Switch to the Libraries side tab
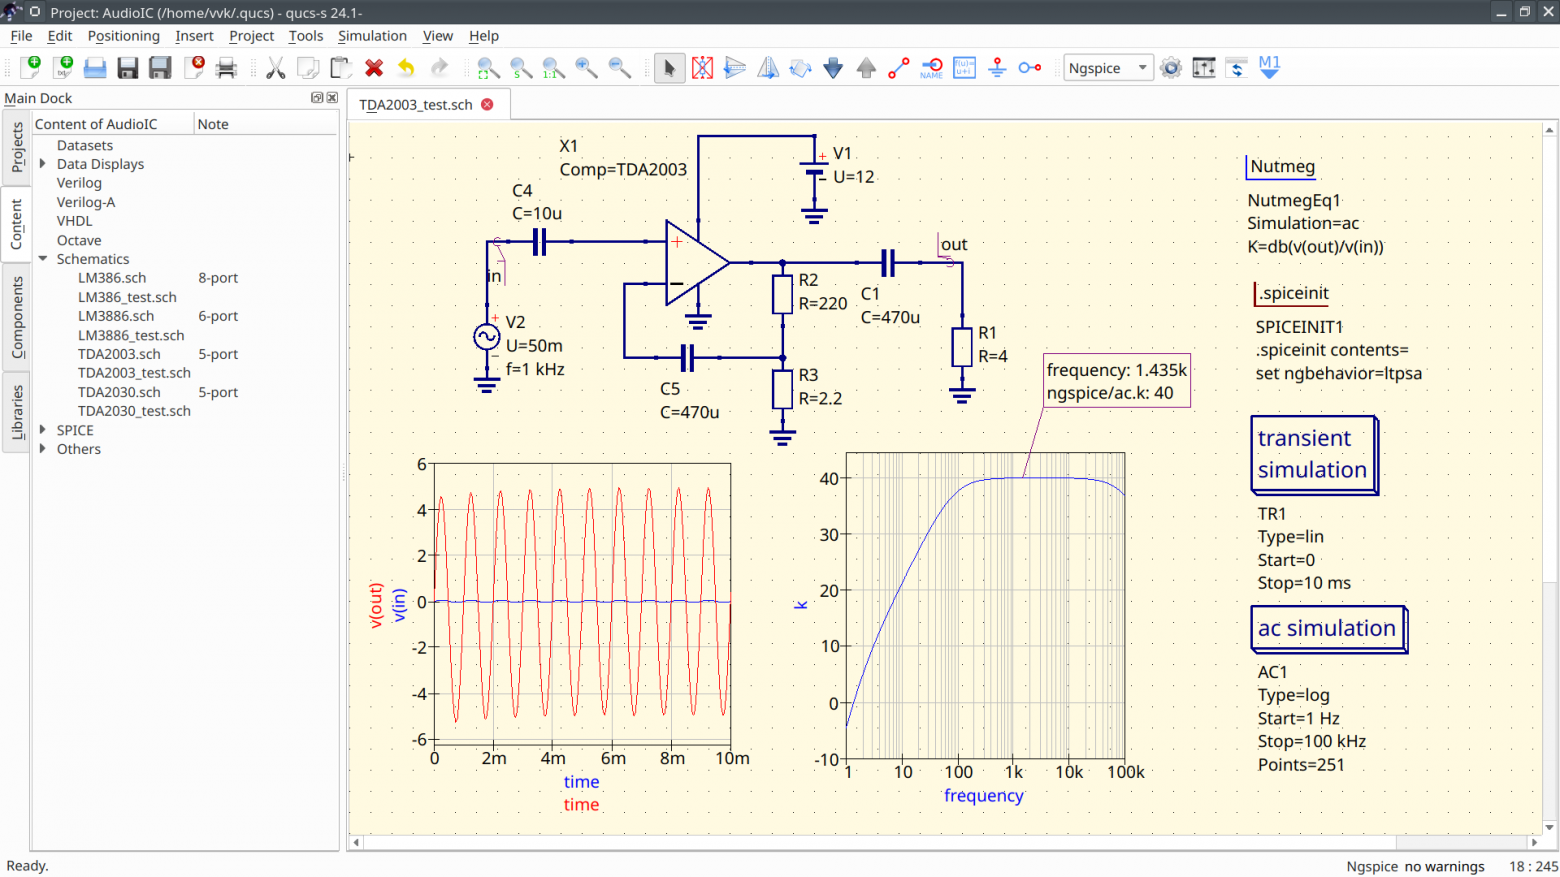The width and height of the screenshot is (1560, 877). click(16, 412)
